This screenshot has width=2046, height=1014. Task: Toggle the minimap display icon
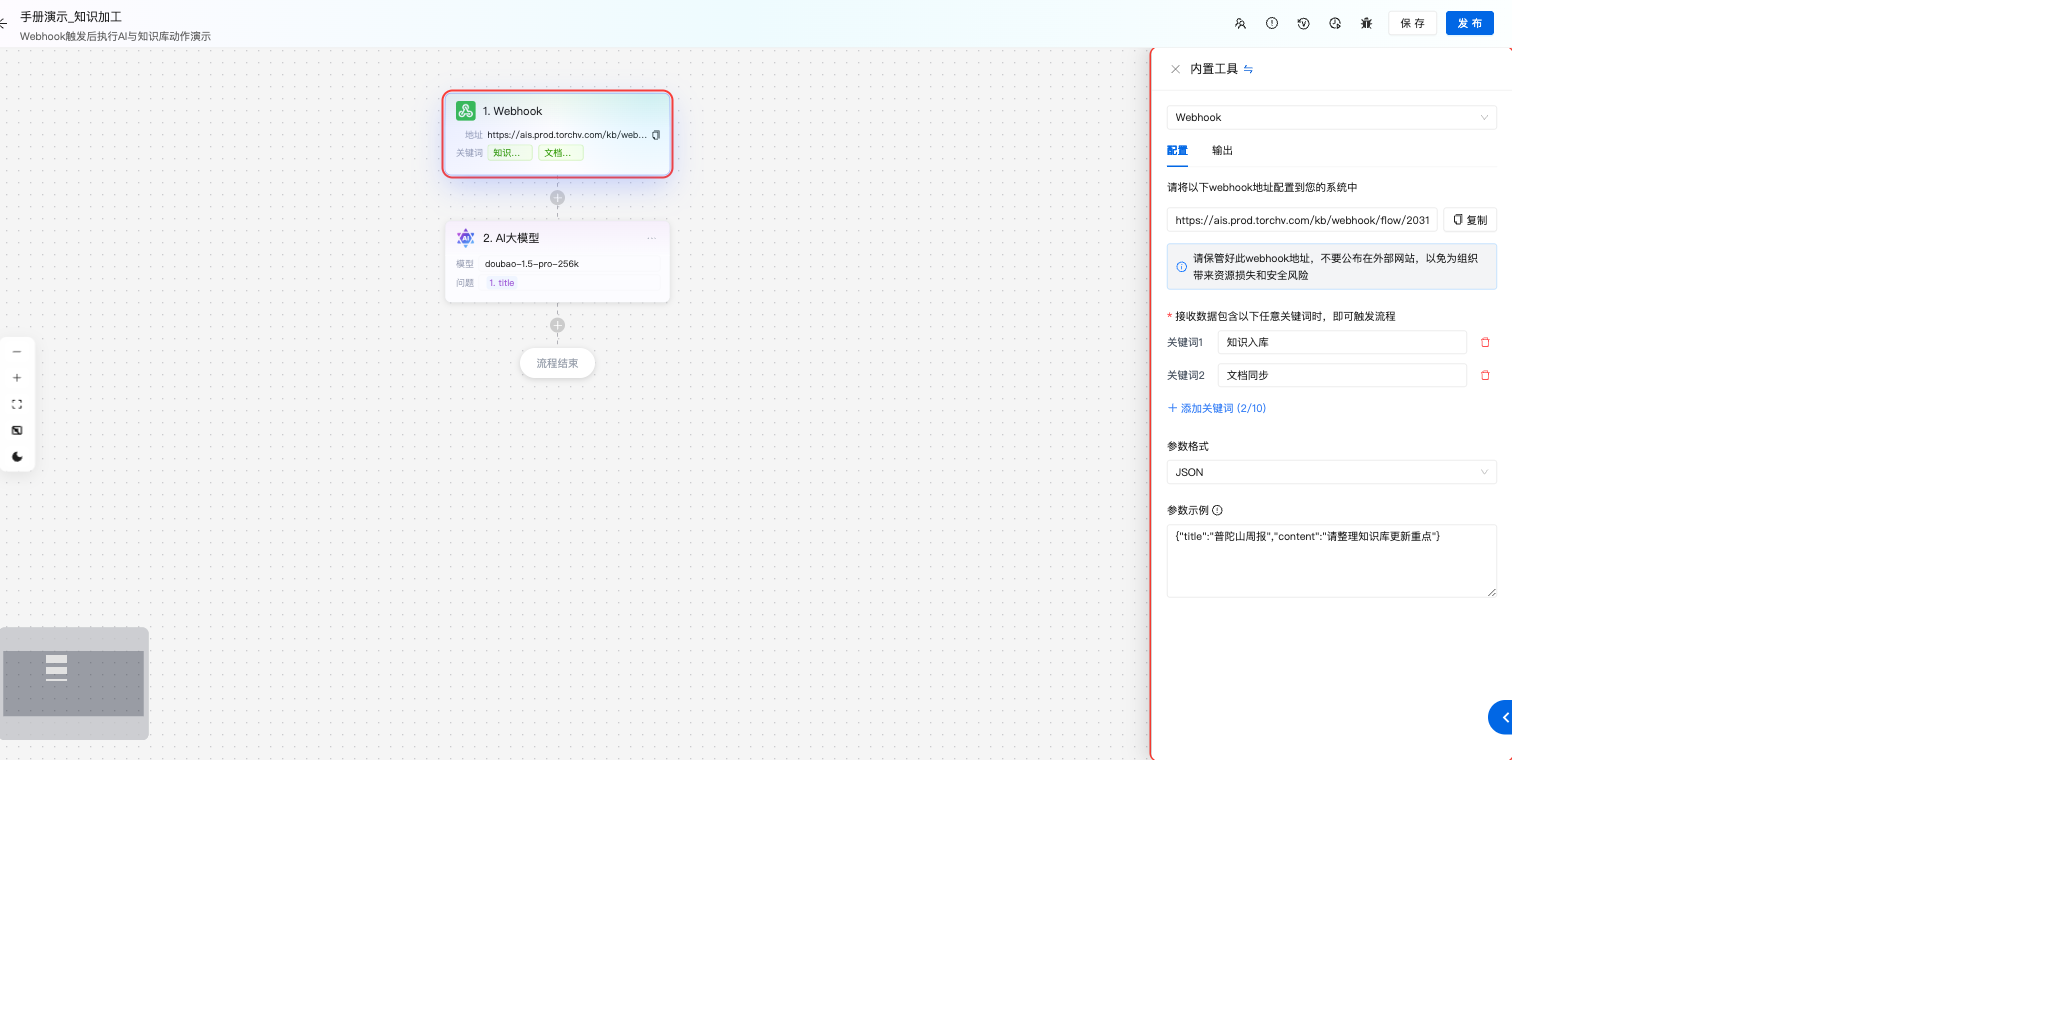17,431
